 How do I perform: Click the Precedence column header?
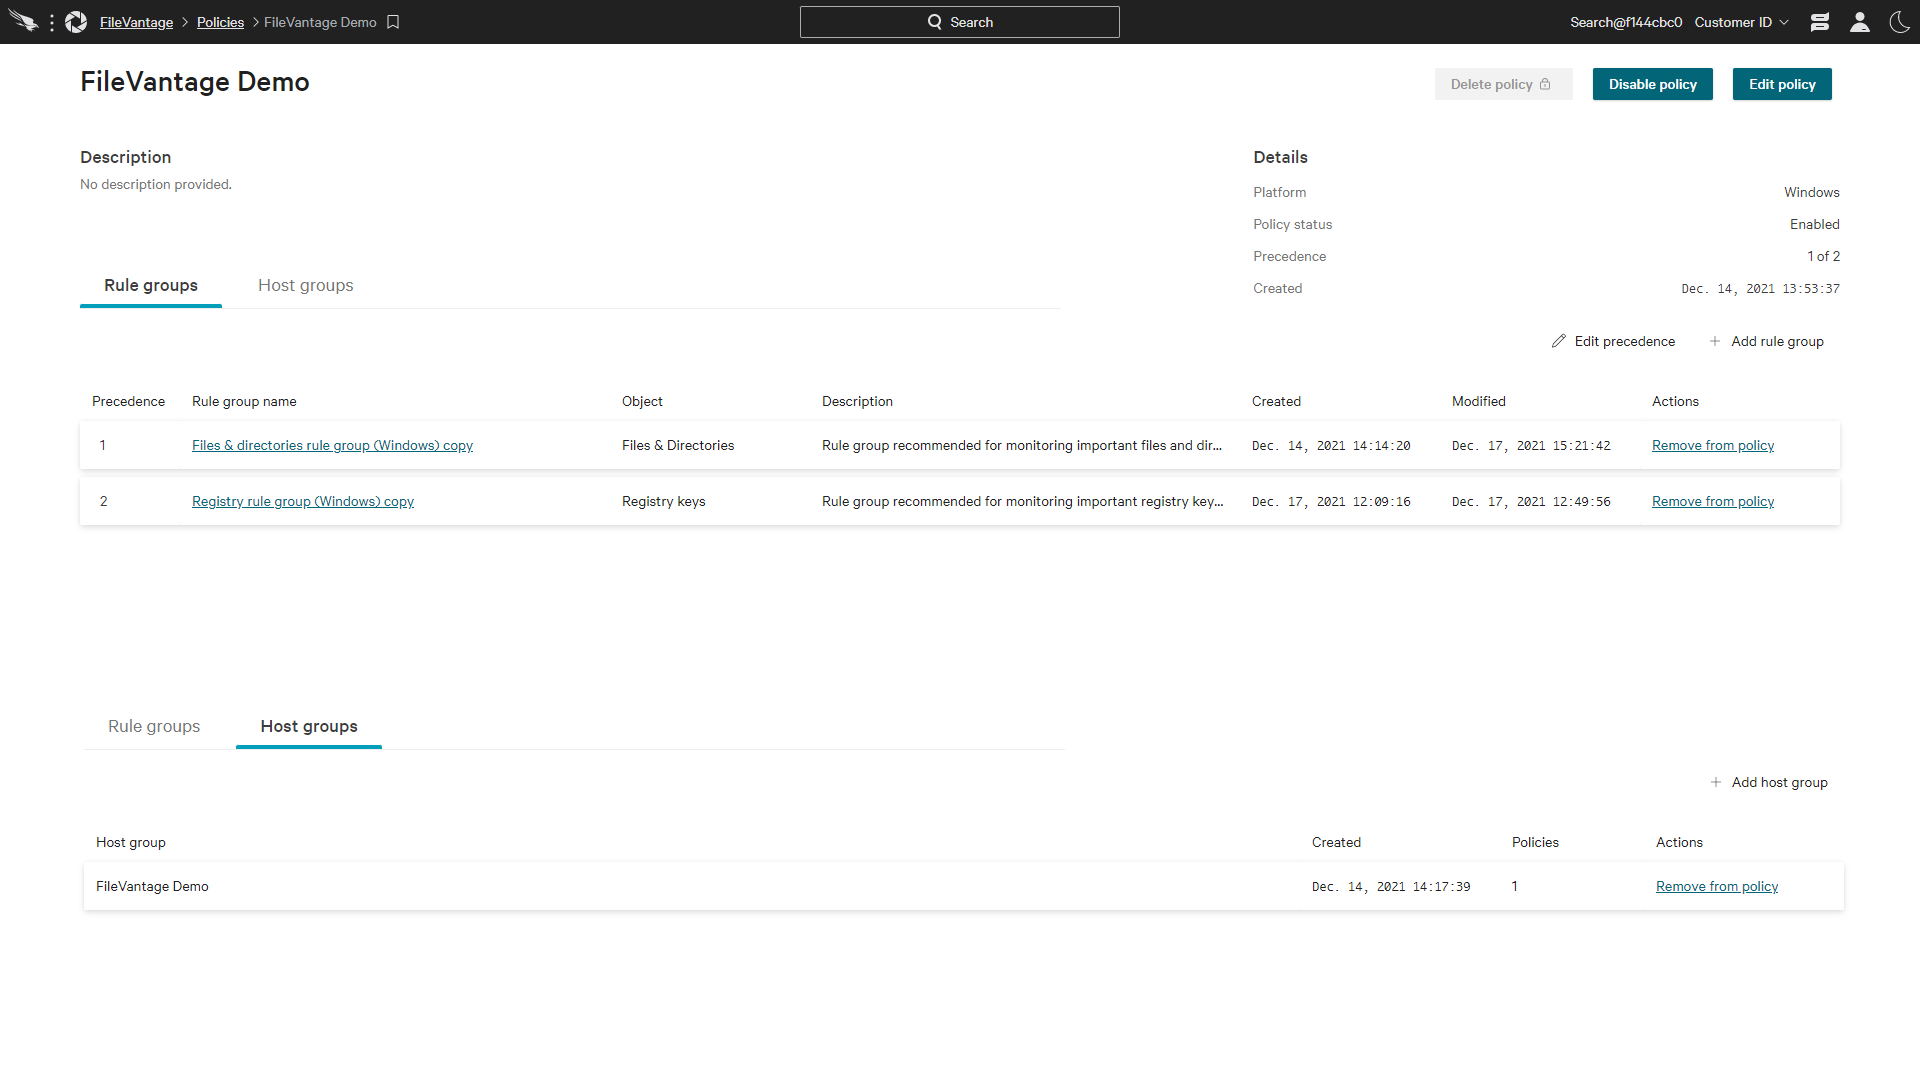128,401
